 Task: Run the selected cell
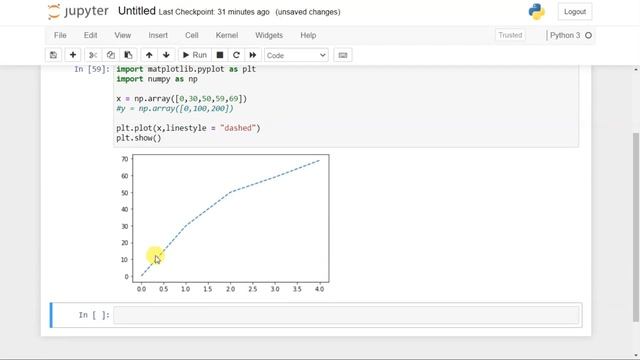[x=195, y=55]
